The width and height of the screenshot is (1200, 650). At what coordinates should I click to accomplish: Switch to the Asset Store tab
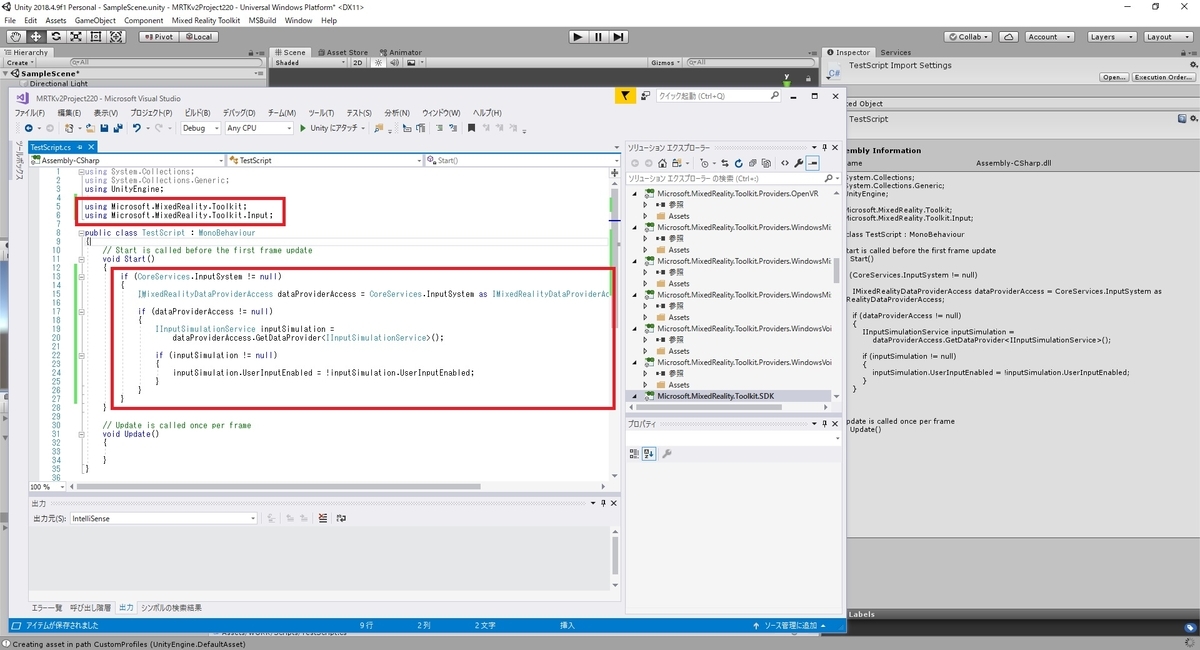coord(344,52)
